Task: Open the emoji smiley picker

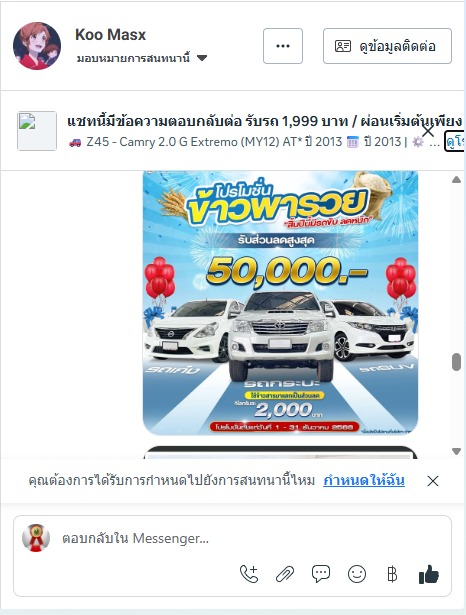Action: [x=357, y=574]
